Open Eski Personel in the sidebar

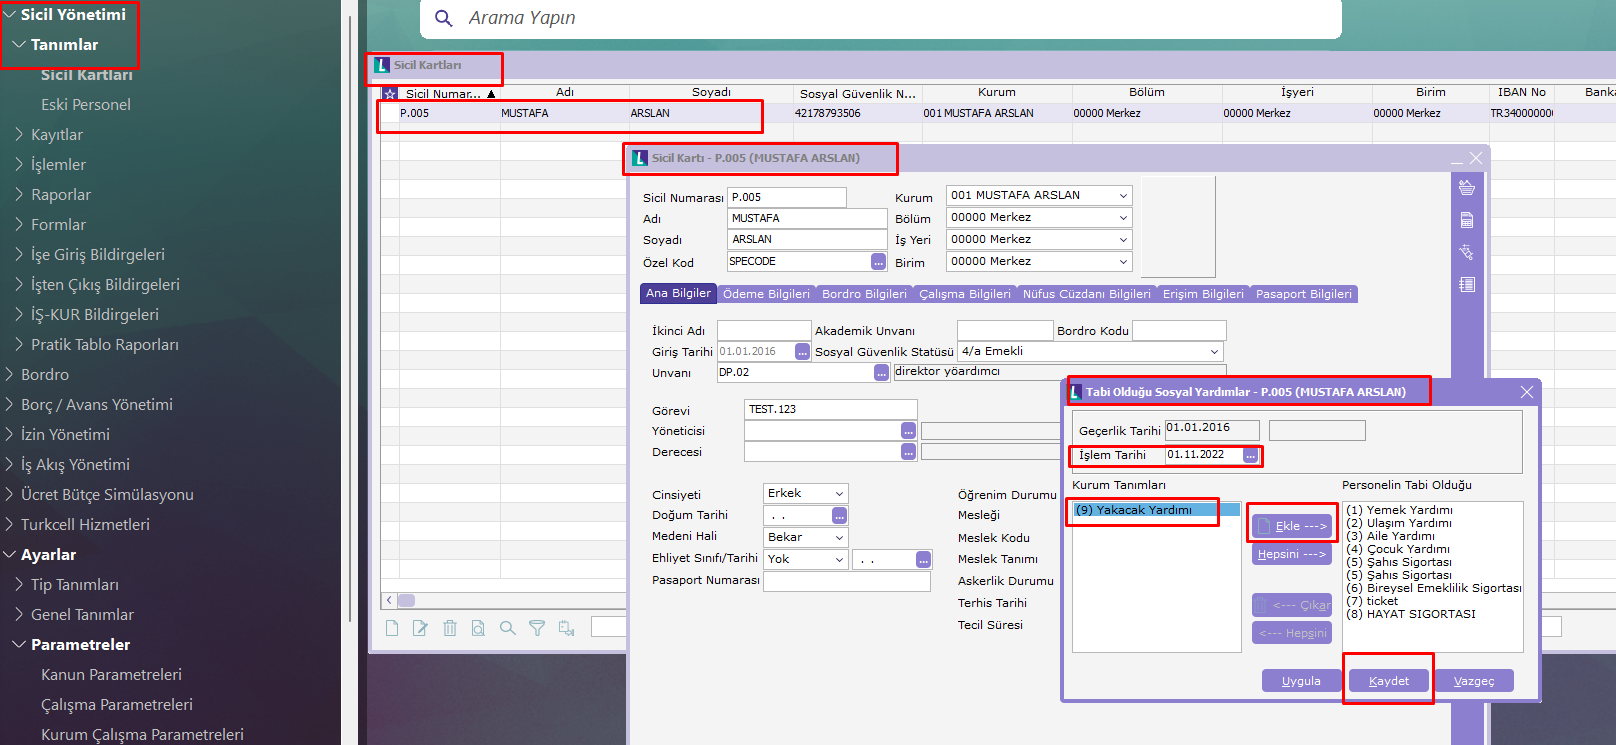pos(86,105)
